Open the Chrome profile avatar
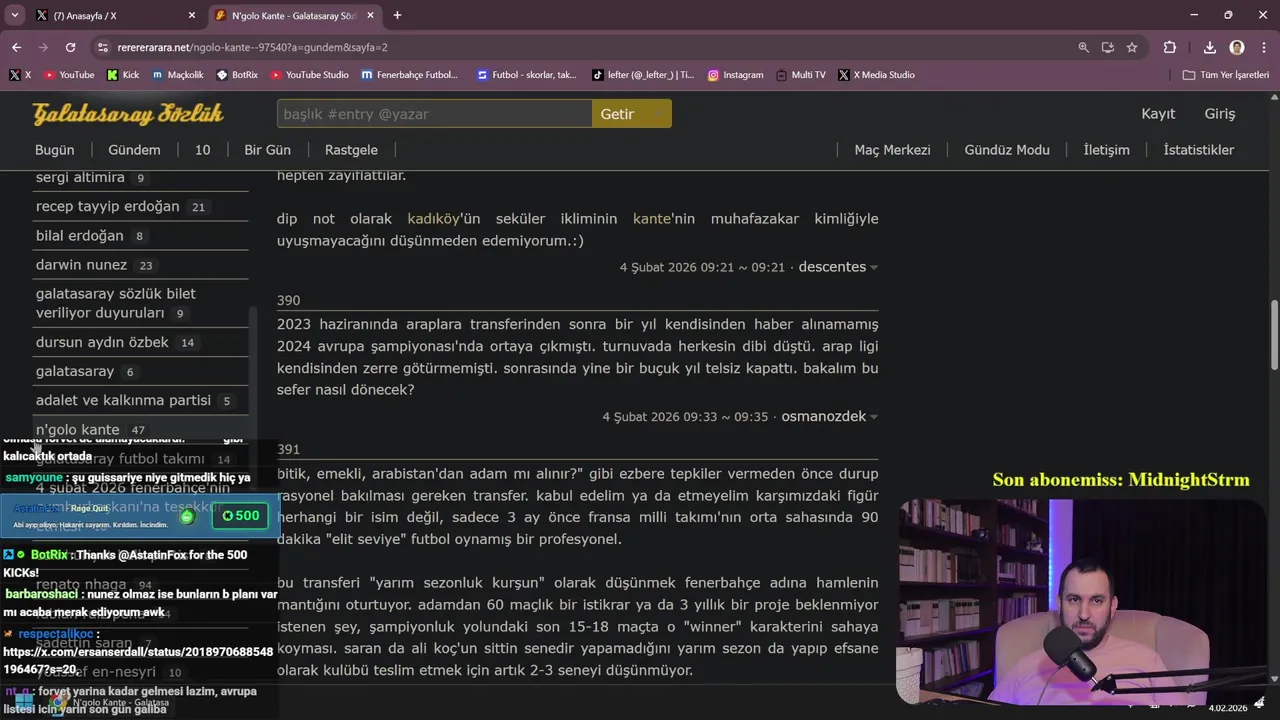The image size is (1280, 720). click(x=1237, y=47)
